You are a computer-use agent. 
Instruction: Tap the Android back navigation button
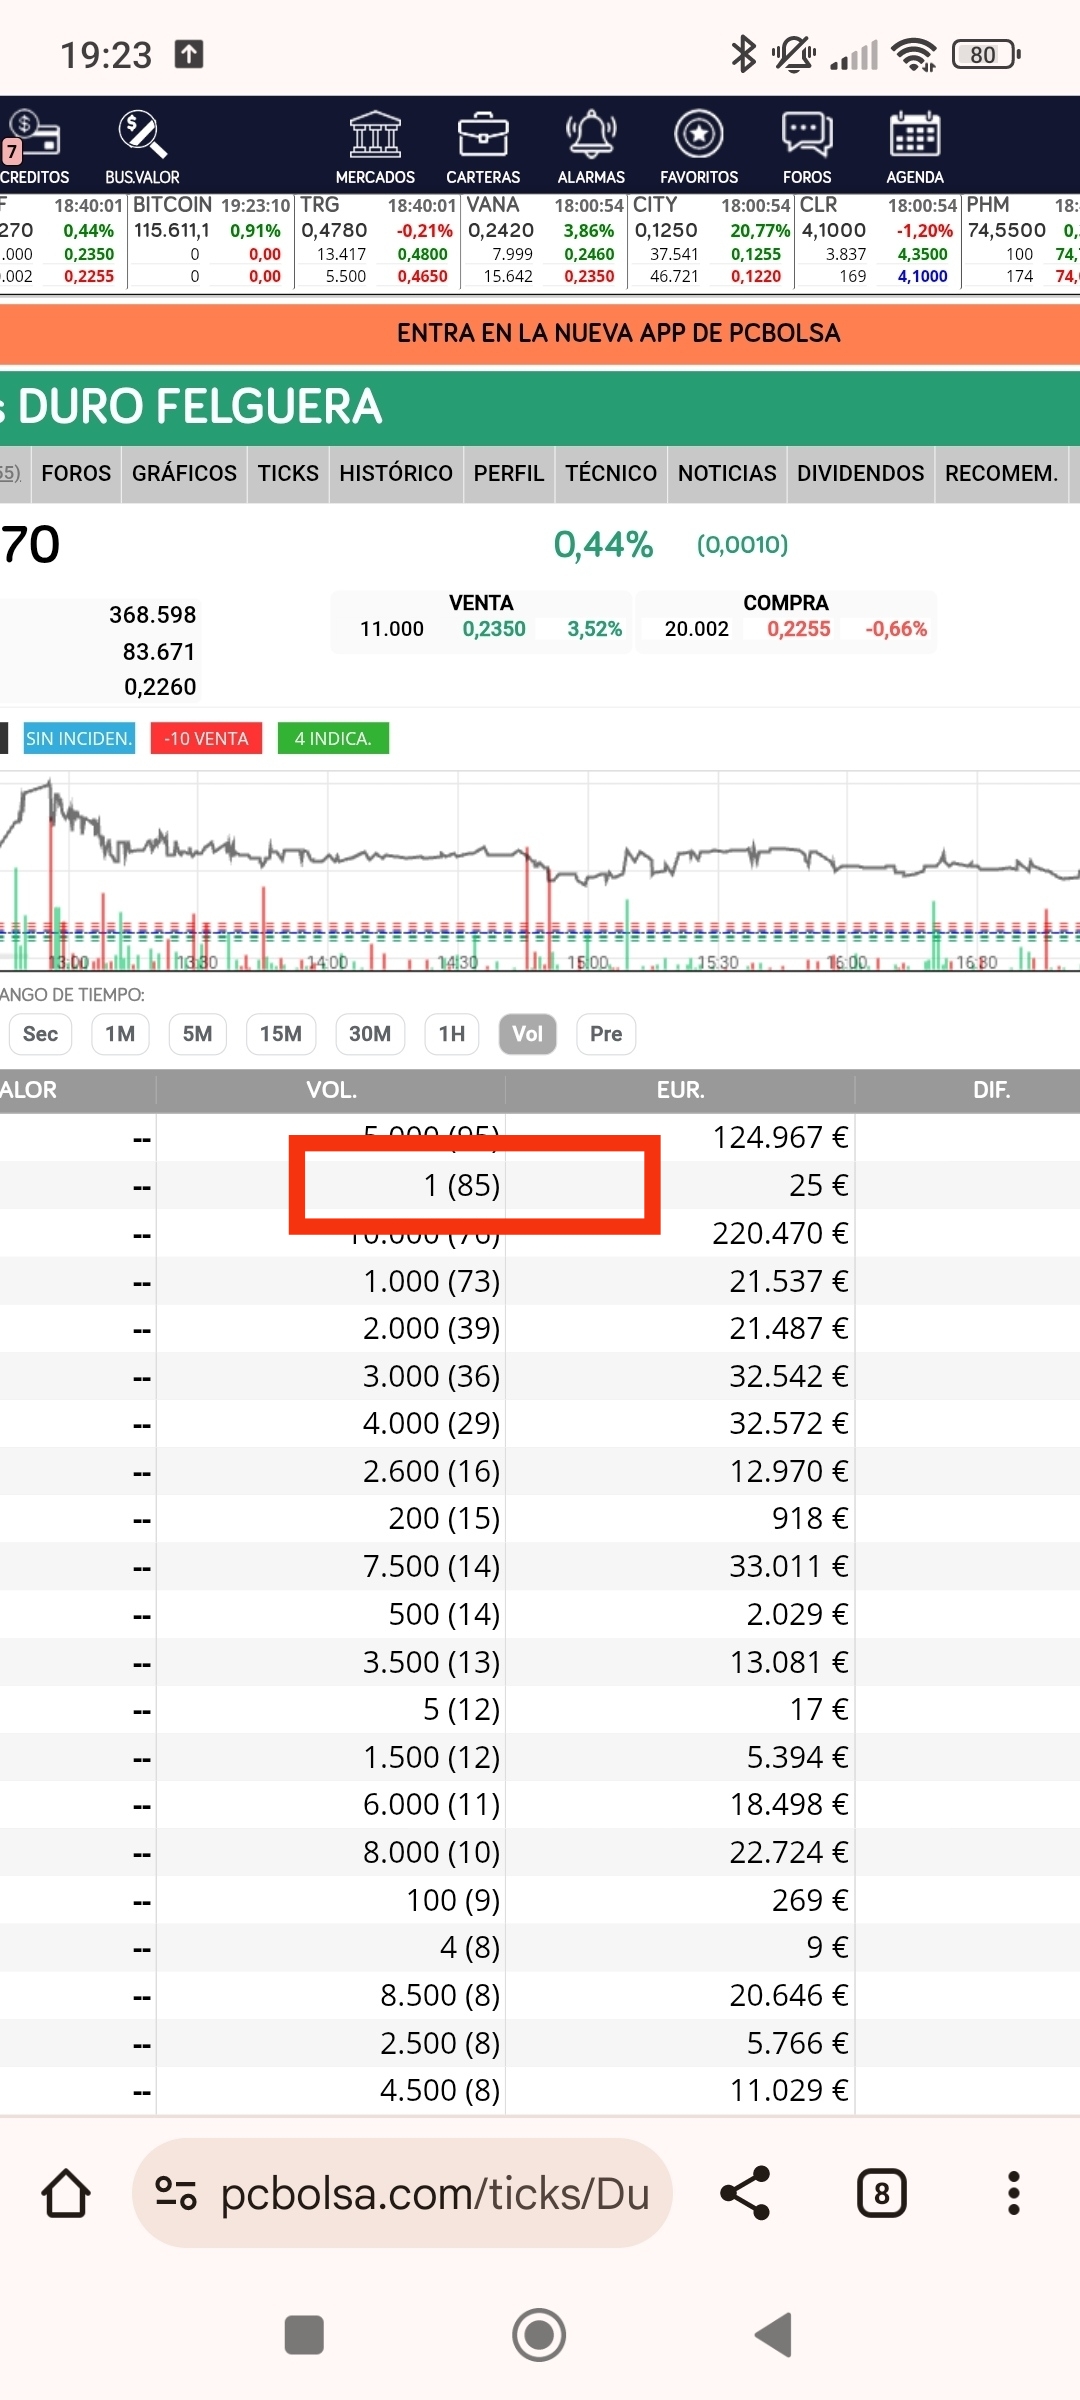tap(774, 2335)
